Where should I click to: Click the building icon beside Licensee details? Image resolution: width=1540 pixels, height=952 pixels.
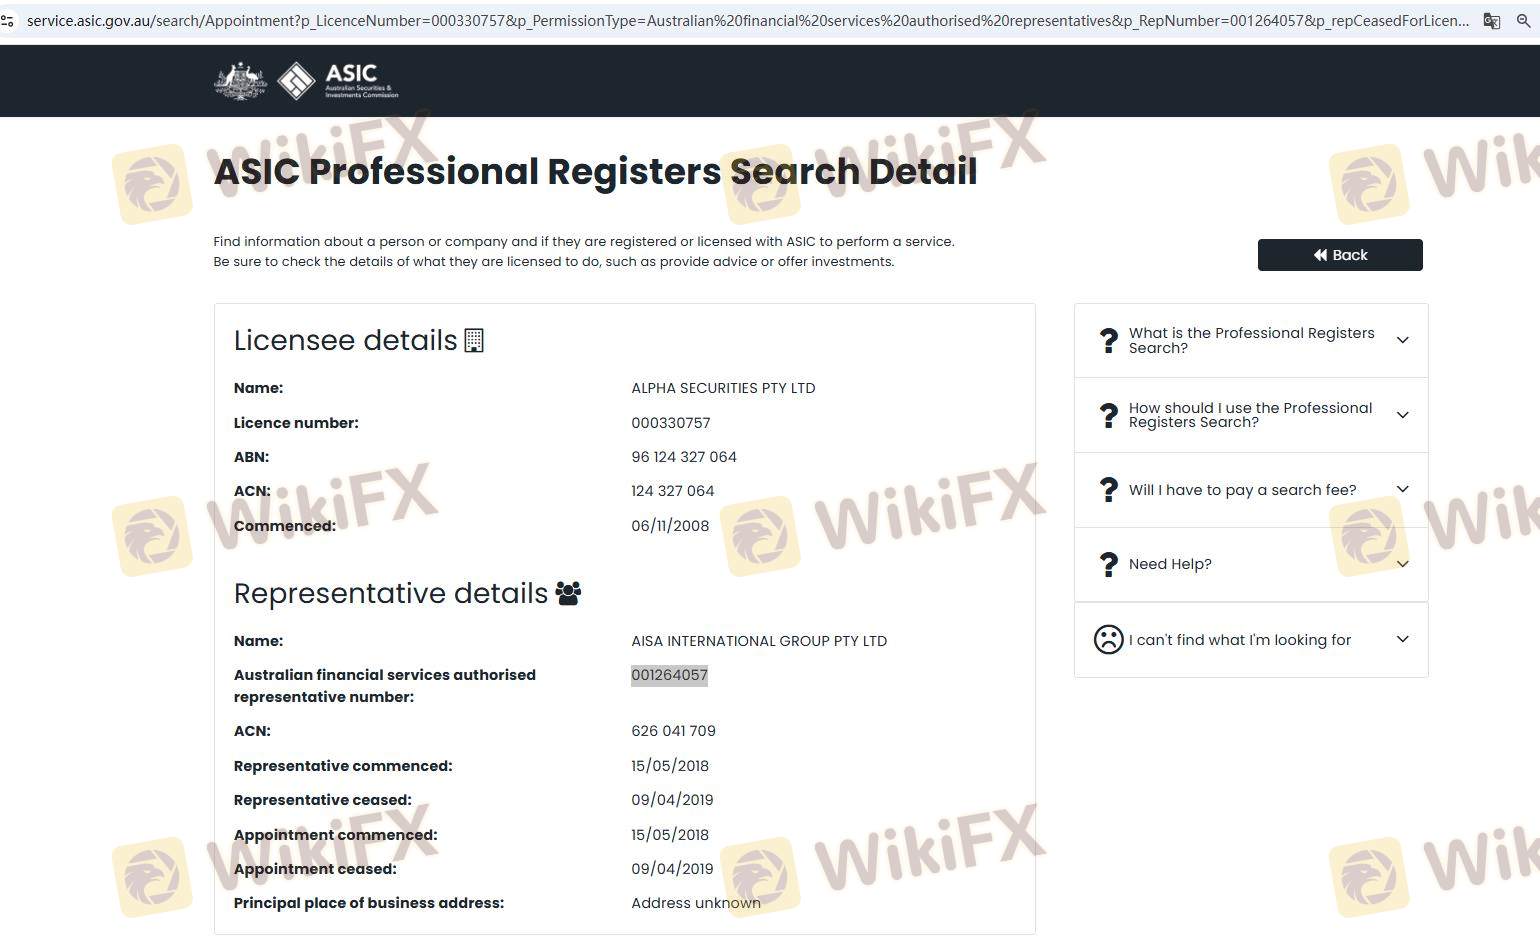click(474, 341)
